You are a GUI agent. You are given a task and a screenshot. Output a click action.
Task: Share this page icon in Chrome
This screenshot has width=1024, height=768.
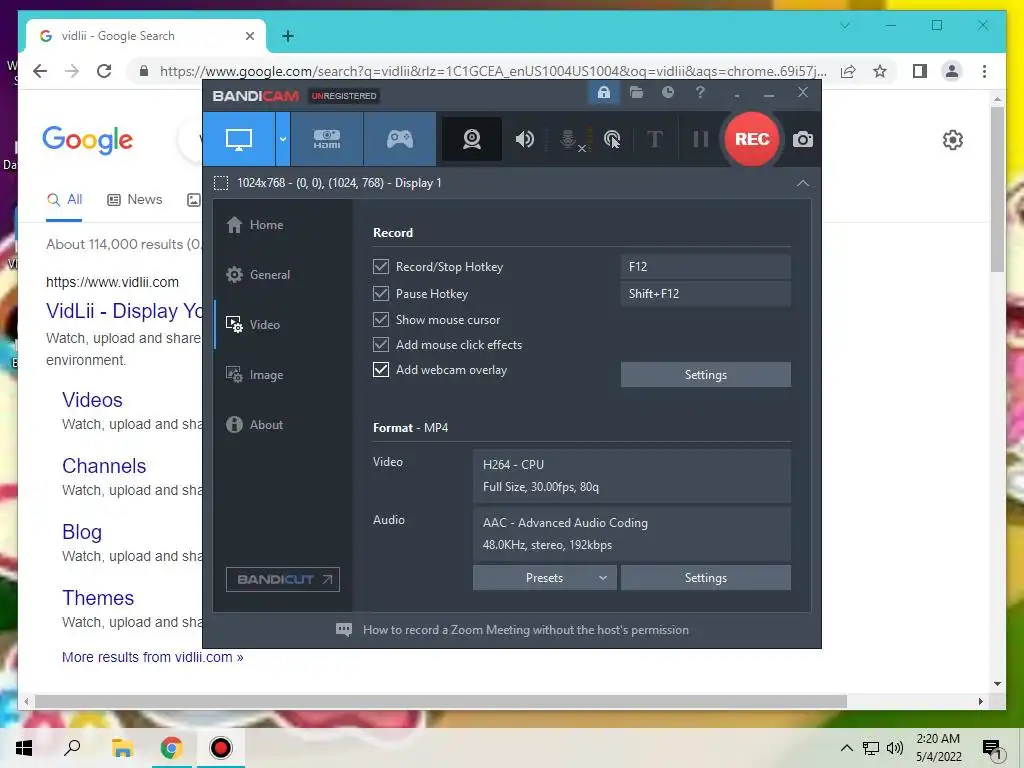tap(848, 71)
